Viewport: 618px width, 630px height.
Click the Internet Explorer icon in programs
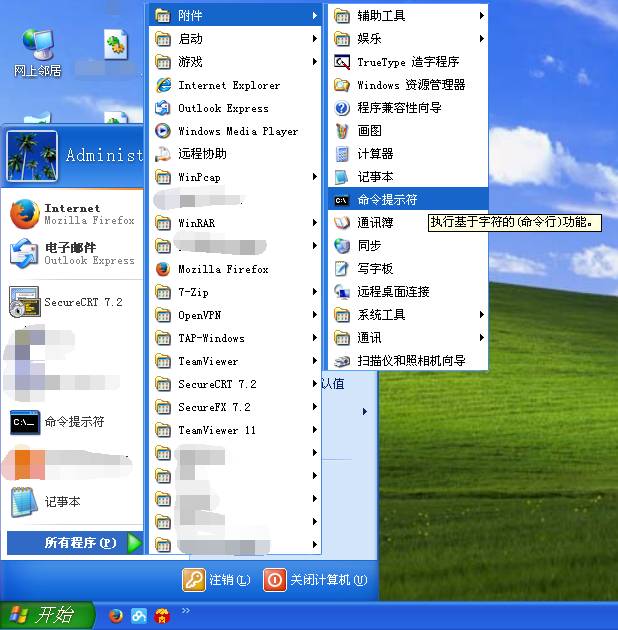(163, 85)
